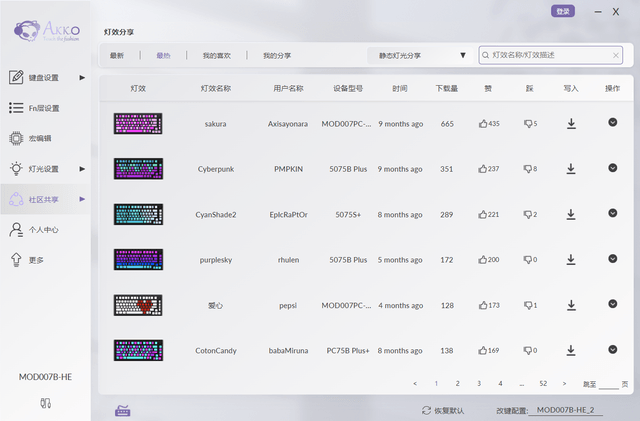Download the pepsi heart effect
This screenshot has height=421, width=640.
click(571, 305)
